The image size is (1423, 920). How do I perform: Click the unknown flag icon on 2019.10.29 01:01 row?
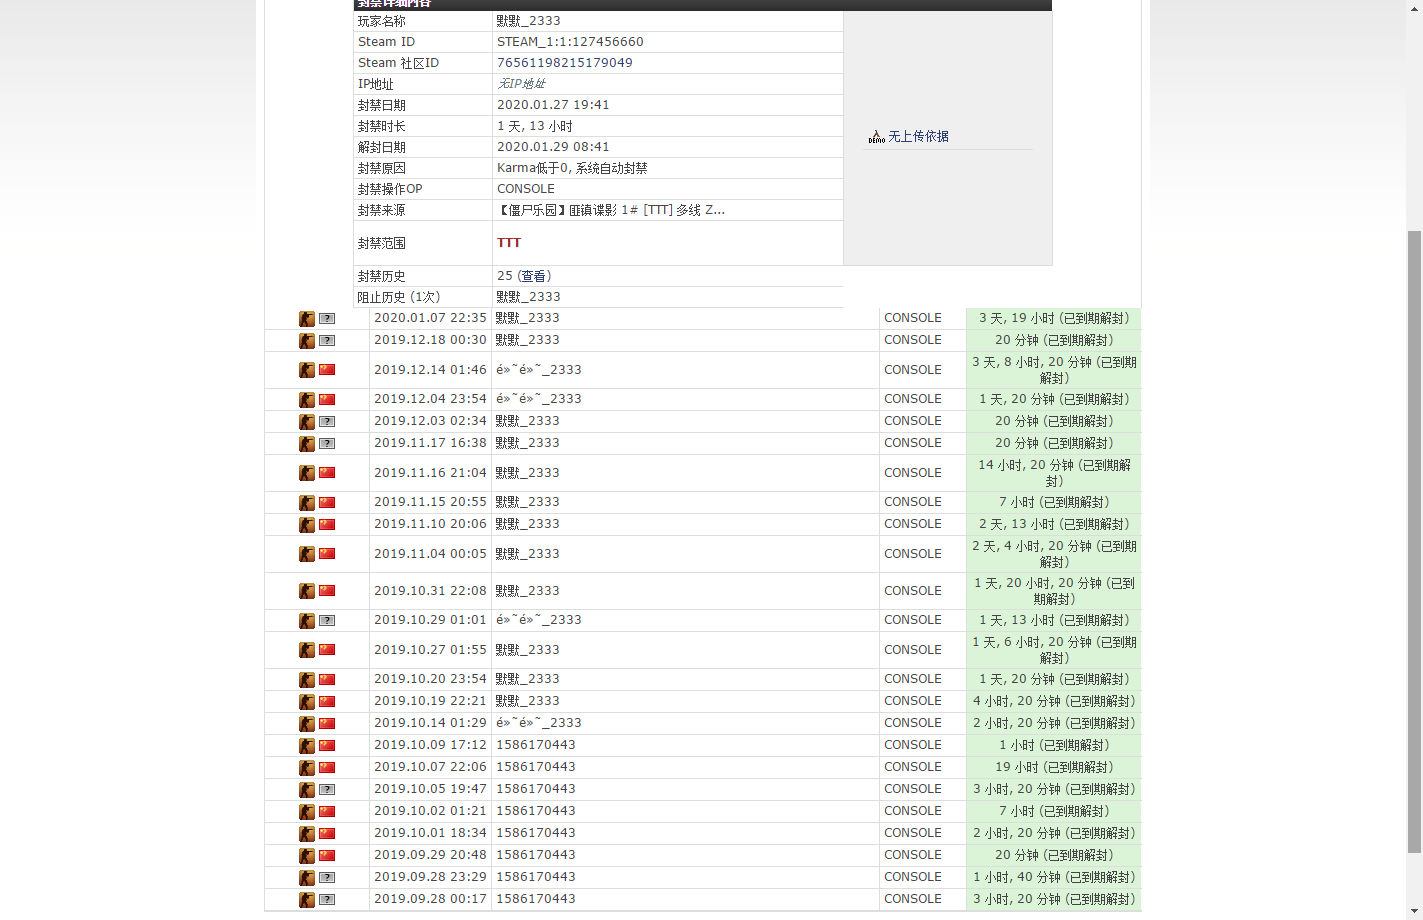[327, 621]
